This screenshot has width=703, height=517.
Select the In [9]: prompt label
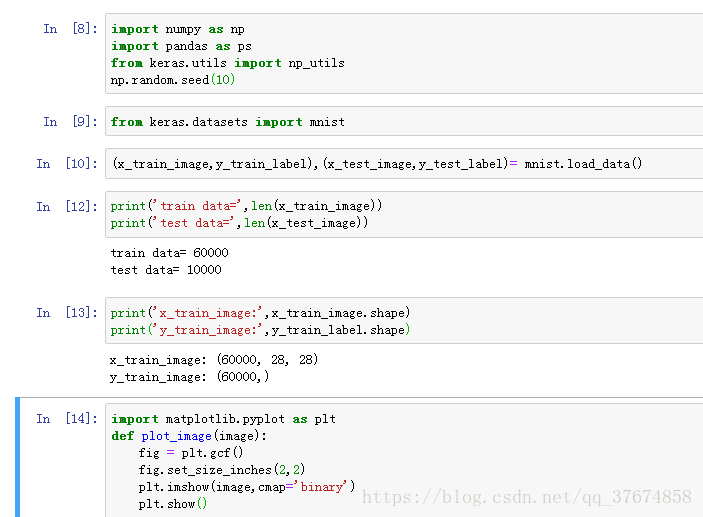tap(70, 122)
